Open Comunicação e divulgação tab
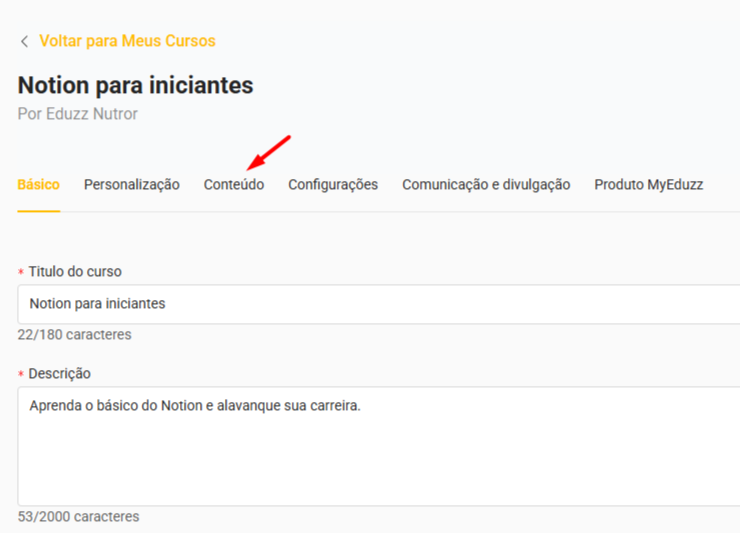740x533 pixels. 486,185
